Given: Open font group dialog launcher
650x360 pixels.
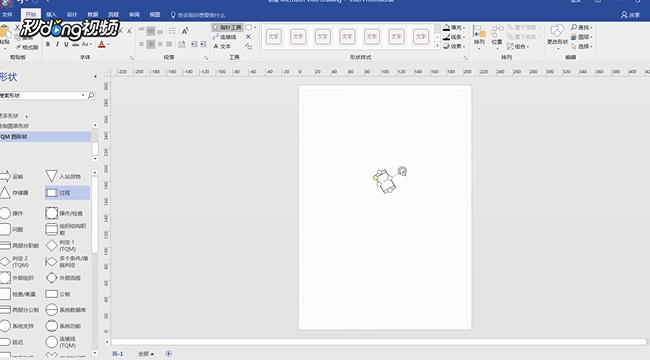Looking at the screenshot, I should click(x=132, y=58).
